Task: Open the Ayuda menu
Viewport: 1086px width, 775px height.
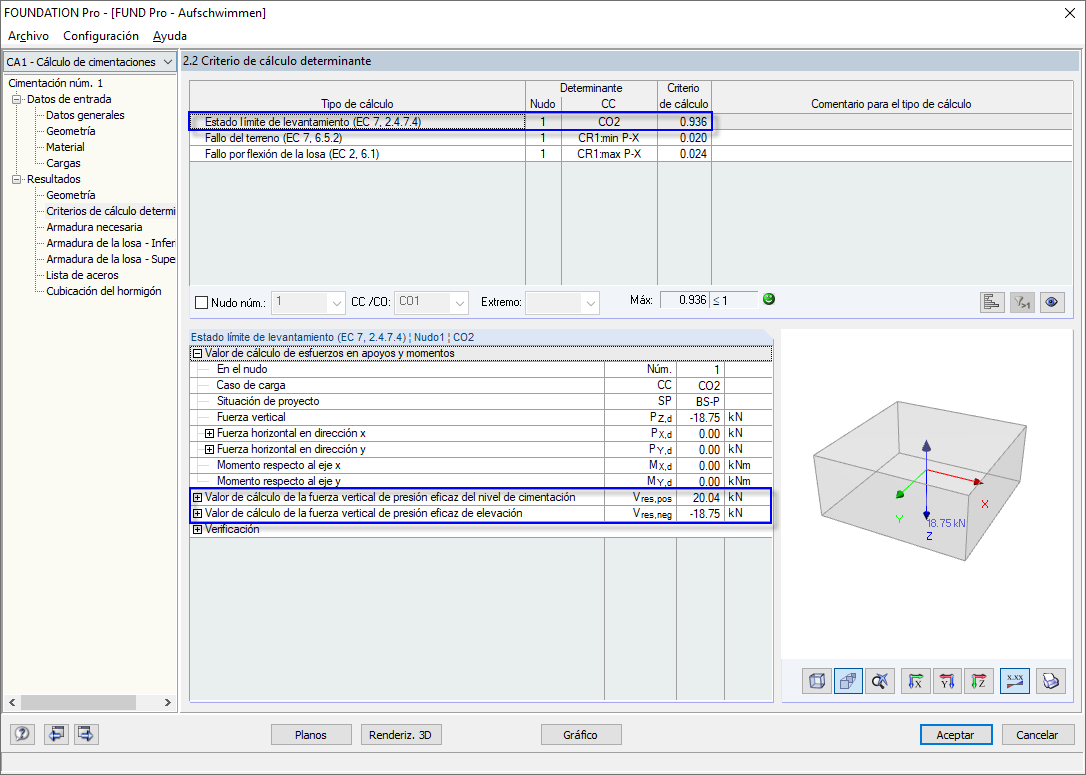Action: pos(170,35)
